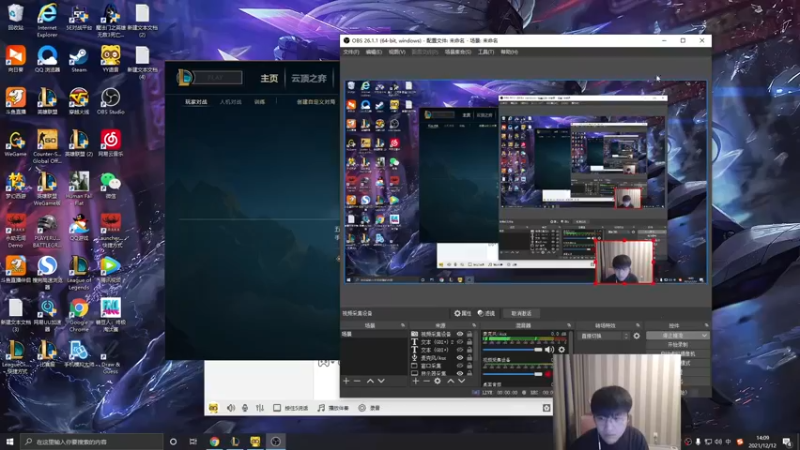800x450 pixels.
Task: Open OBS Studio desktop shortcut
Action: tap(110, 101)
